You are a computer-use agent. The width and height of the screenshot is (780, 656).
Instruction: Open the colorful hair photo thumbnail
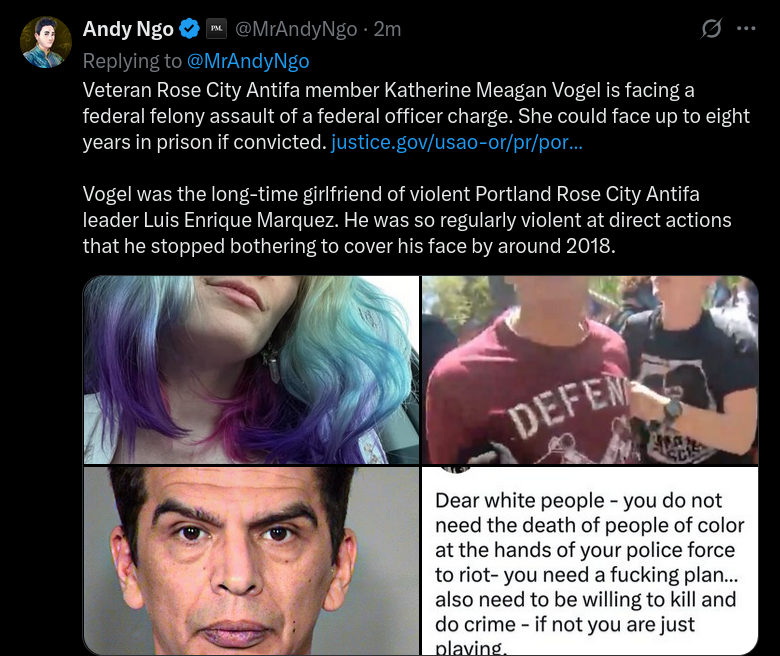point(251,370)
